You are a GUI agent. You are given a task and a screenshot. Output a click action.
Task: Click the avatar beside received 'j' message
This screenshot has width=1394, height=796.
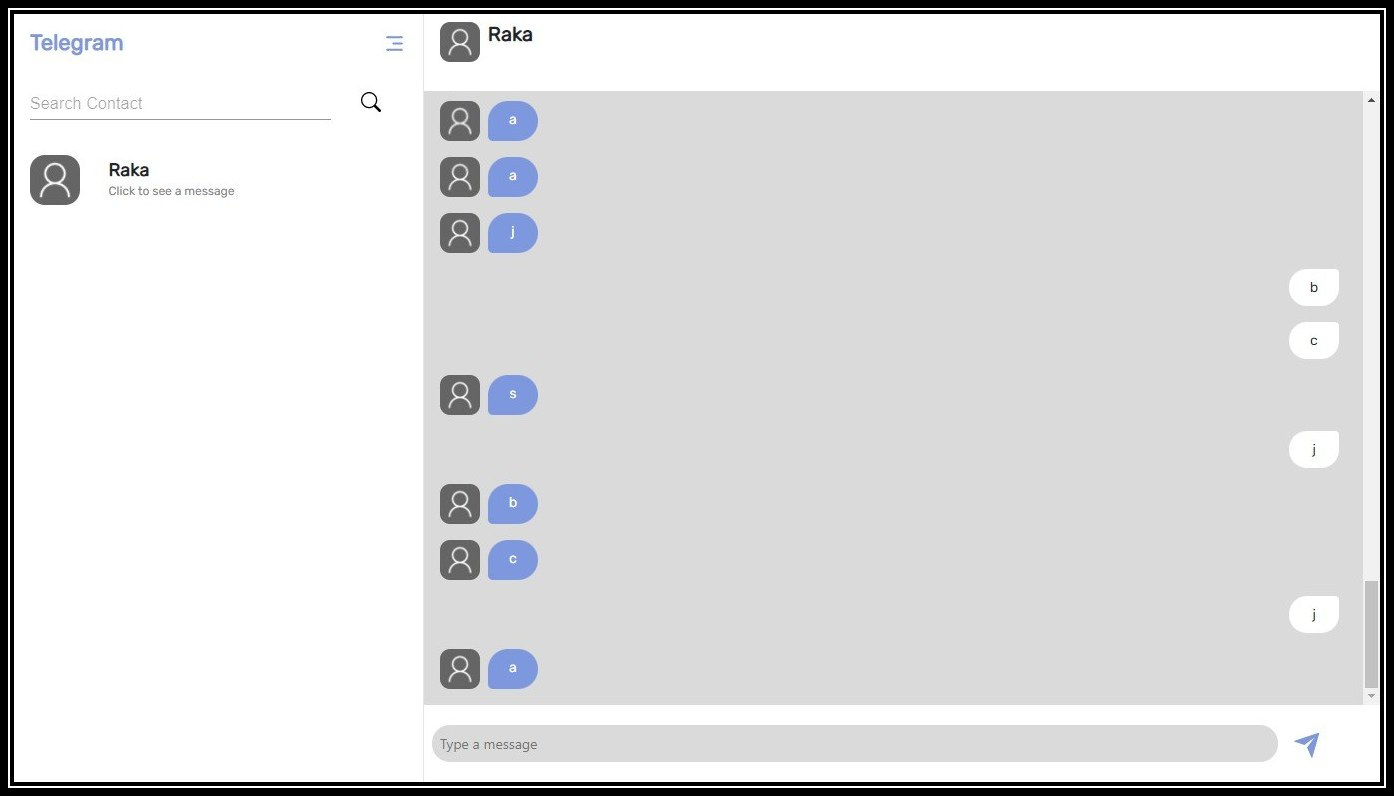pyautogui.click(x=460, y=233)
